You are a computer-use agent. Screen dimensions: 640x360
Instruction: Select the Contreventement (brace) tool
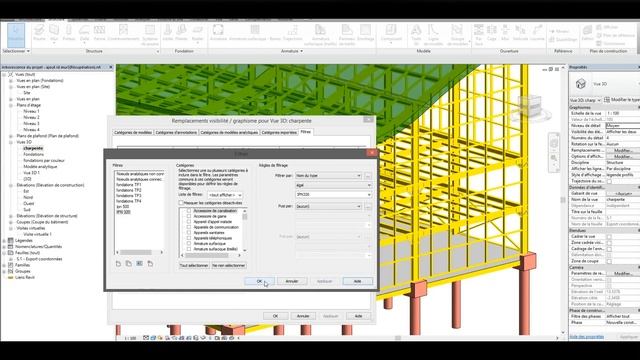(123, 33)
